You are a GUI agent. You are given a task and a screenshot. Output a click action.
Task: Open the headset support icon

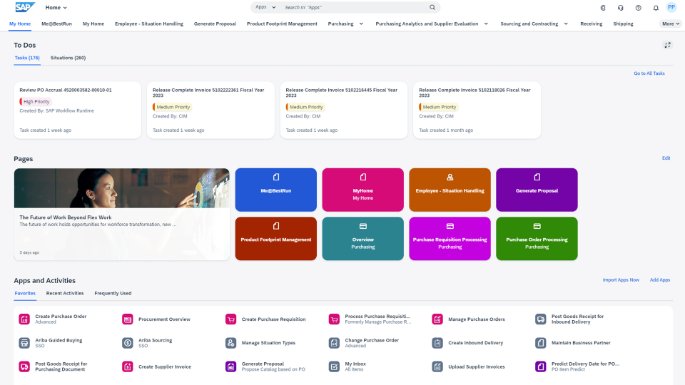(x=620, y=8)
